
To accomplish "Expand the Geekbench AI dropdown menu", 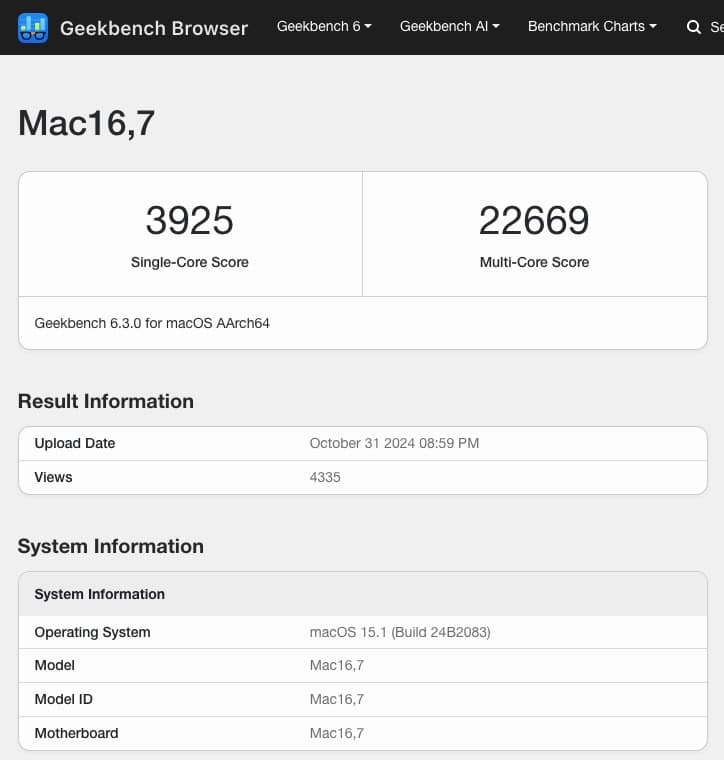I will [x=449, y=26].
